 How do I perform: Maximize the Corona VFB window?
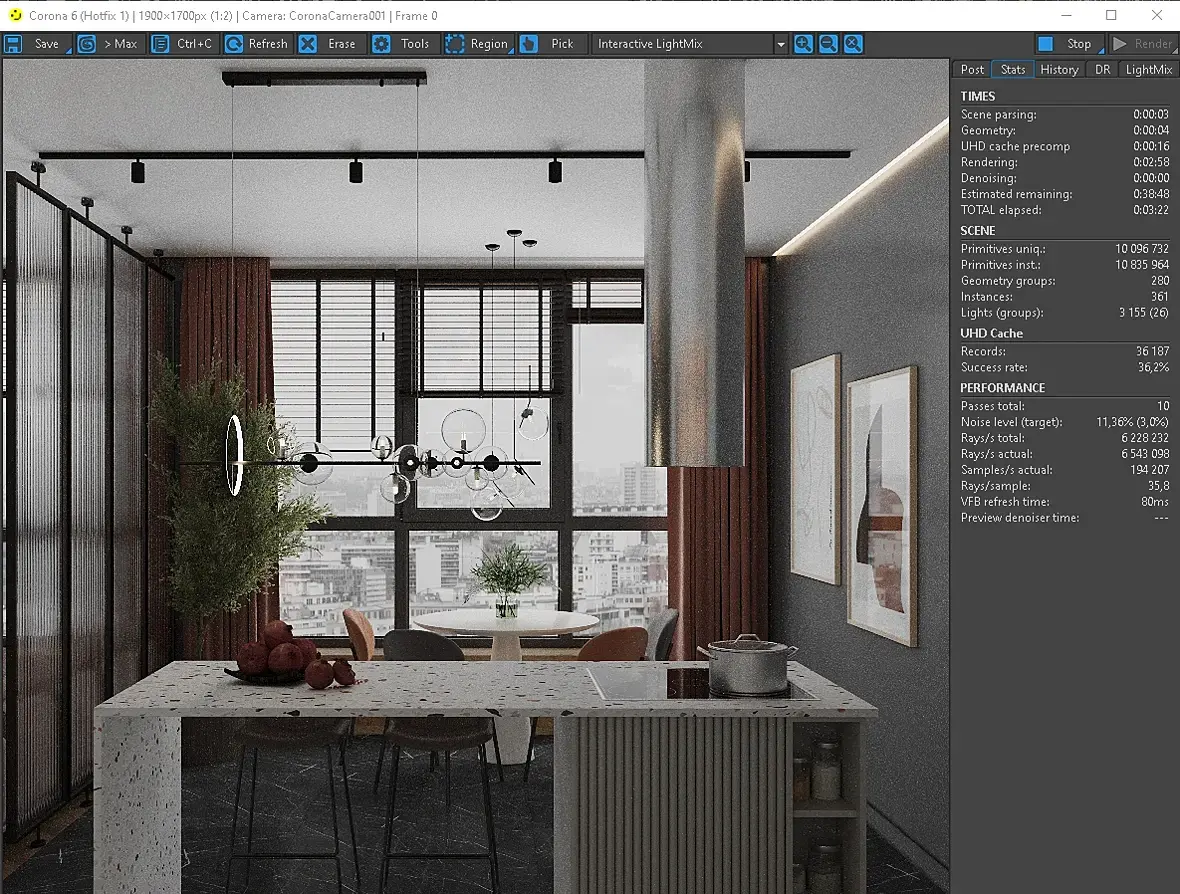(1112, 15)
